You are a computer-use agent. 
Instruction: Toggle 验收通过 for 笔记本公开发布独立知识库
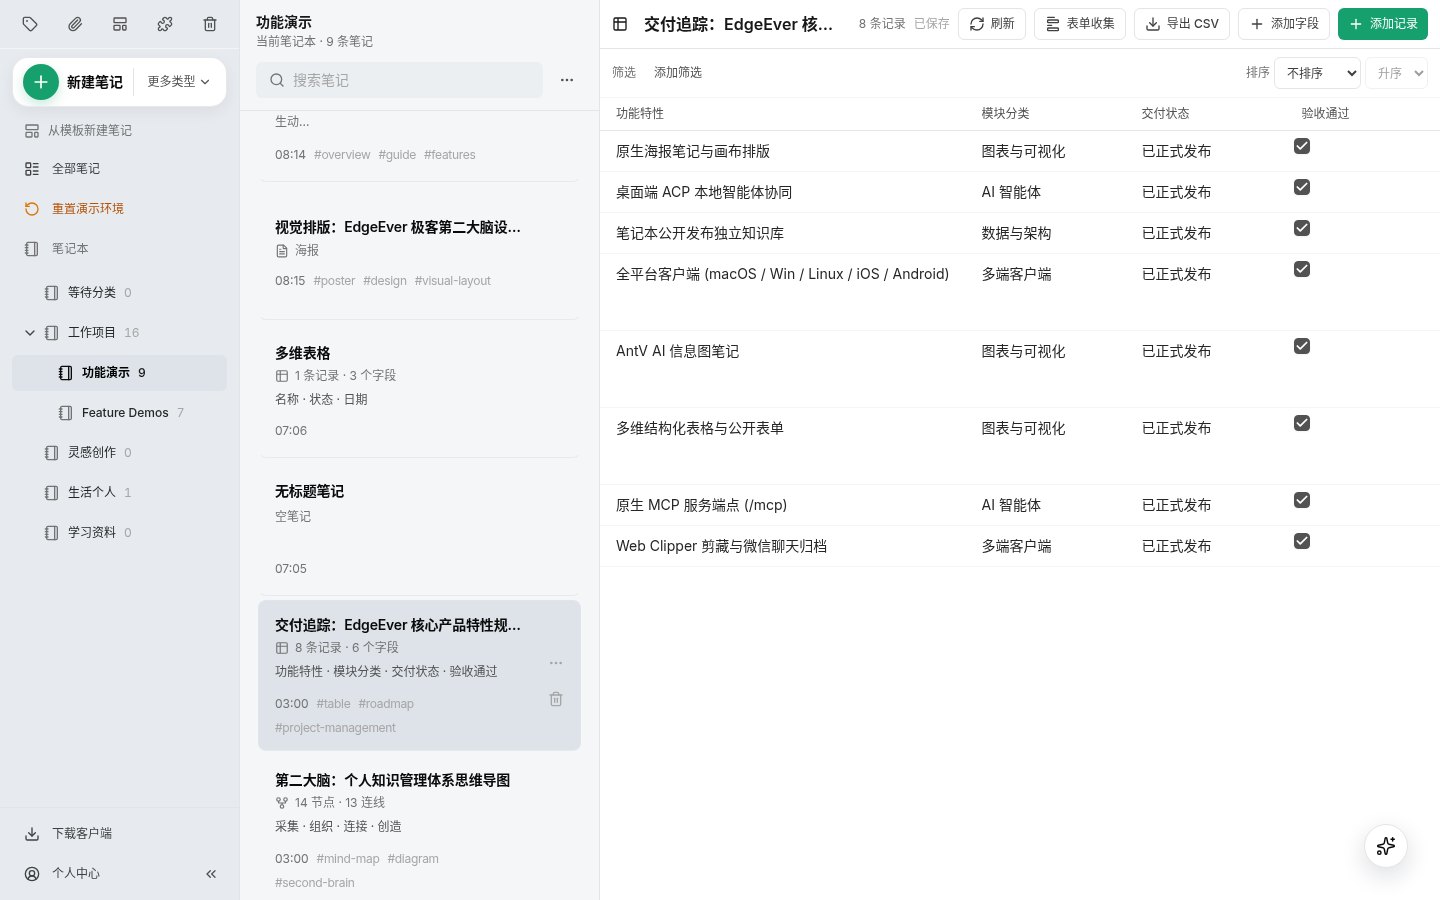[1302, 228]
